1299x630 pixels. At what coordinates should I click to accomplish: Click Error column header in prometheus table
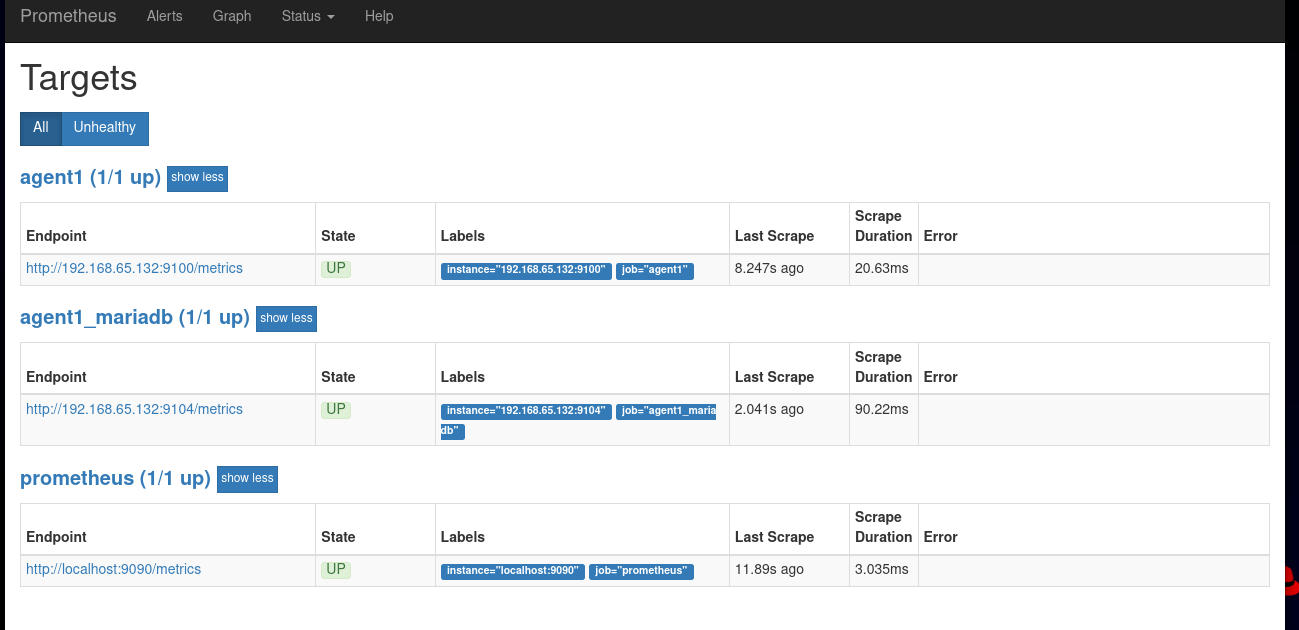(x=941, y=537)
